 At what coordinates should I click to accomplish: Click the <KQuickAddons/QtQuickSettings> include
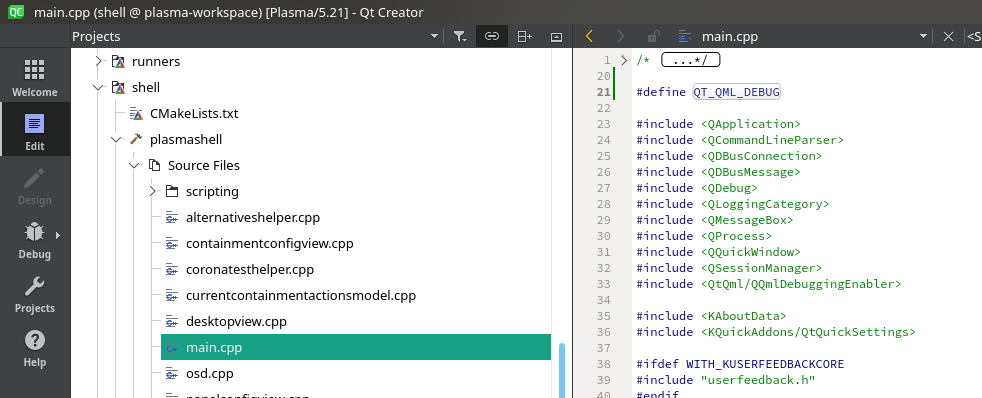[x=808, y=332]
